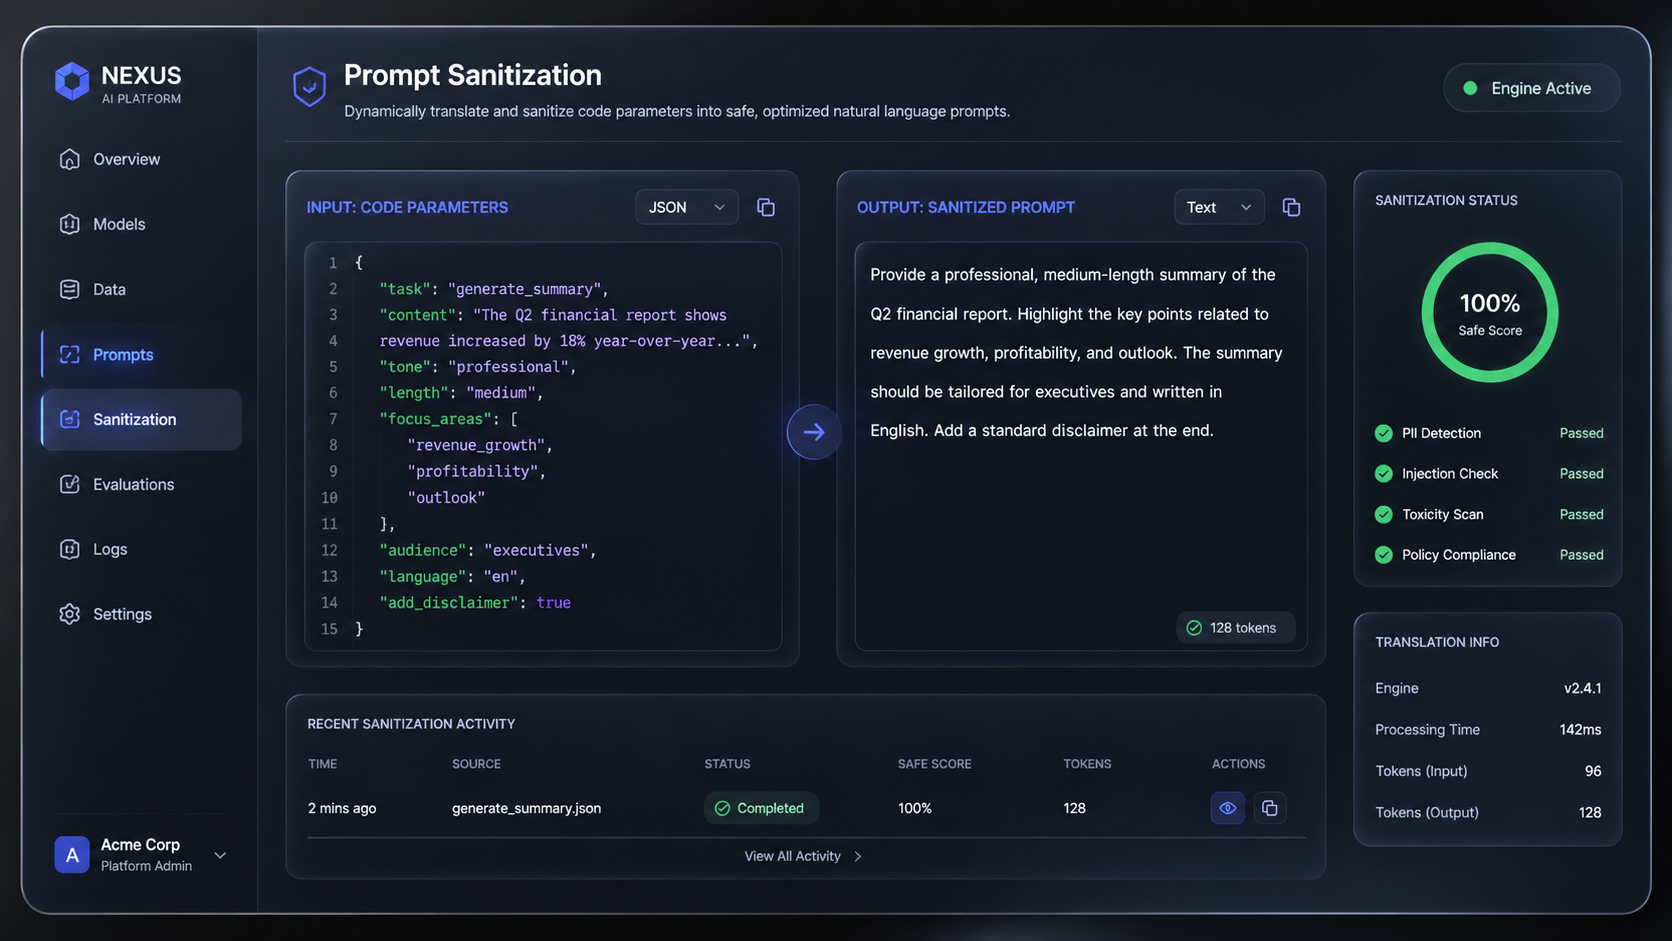Click the shield icon beside Prompt Sanitization title
This screenshot has height=941, width=1672.
click(x=309, y=87)
